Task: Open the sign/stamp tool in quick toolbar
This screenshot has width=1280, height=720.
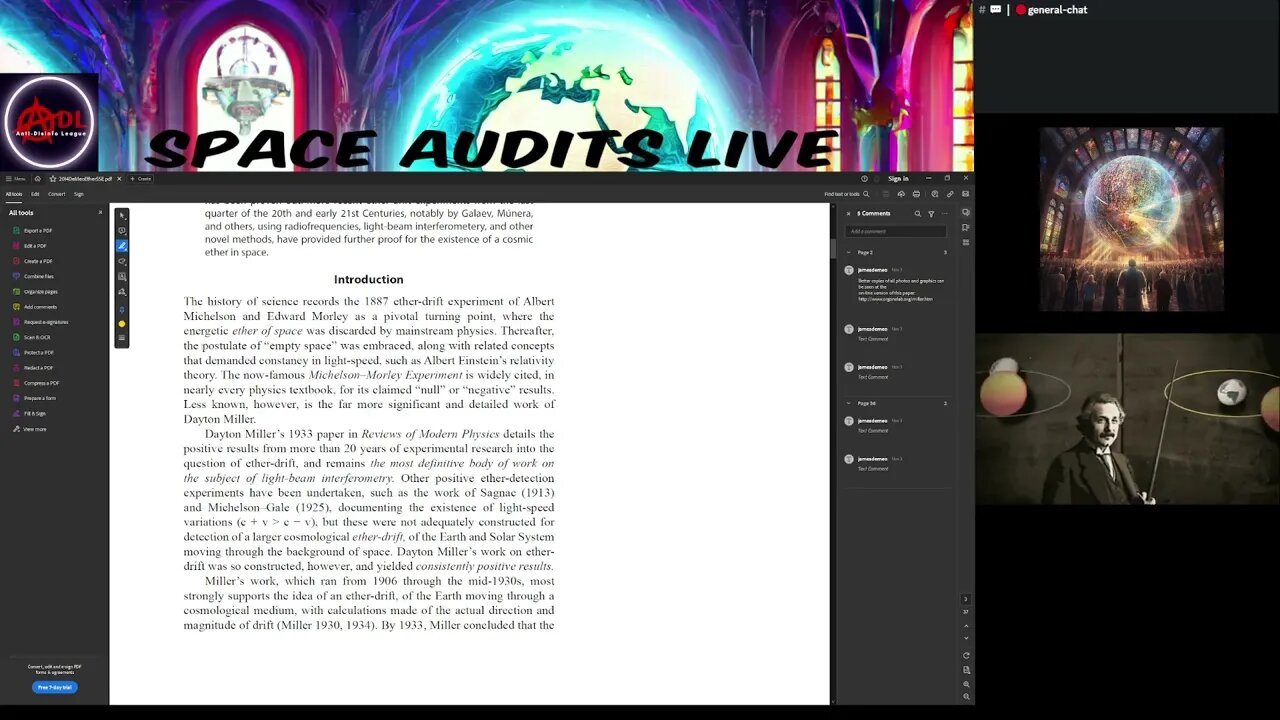Action: pyautogui.click(x=122, y=292)
